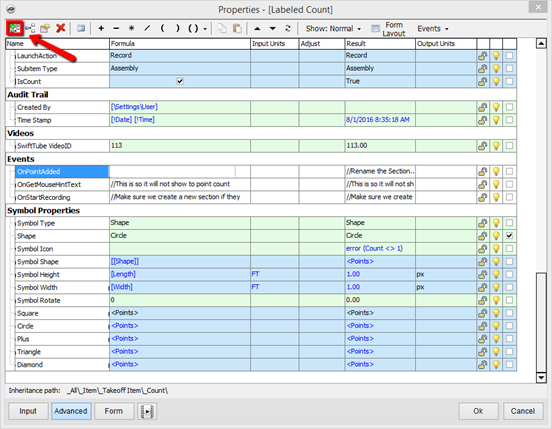
Task: Confirm with the Ok button
Action: pyautogui.click(x=478, y=411)
